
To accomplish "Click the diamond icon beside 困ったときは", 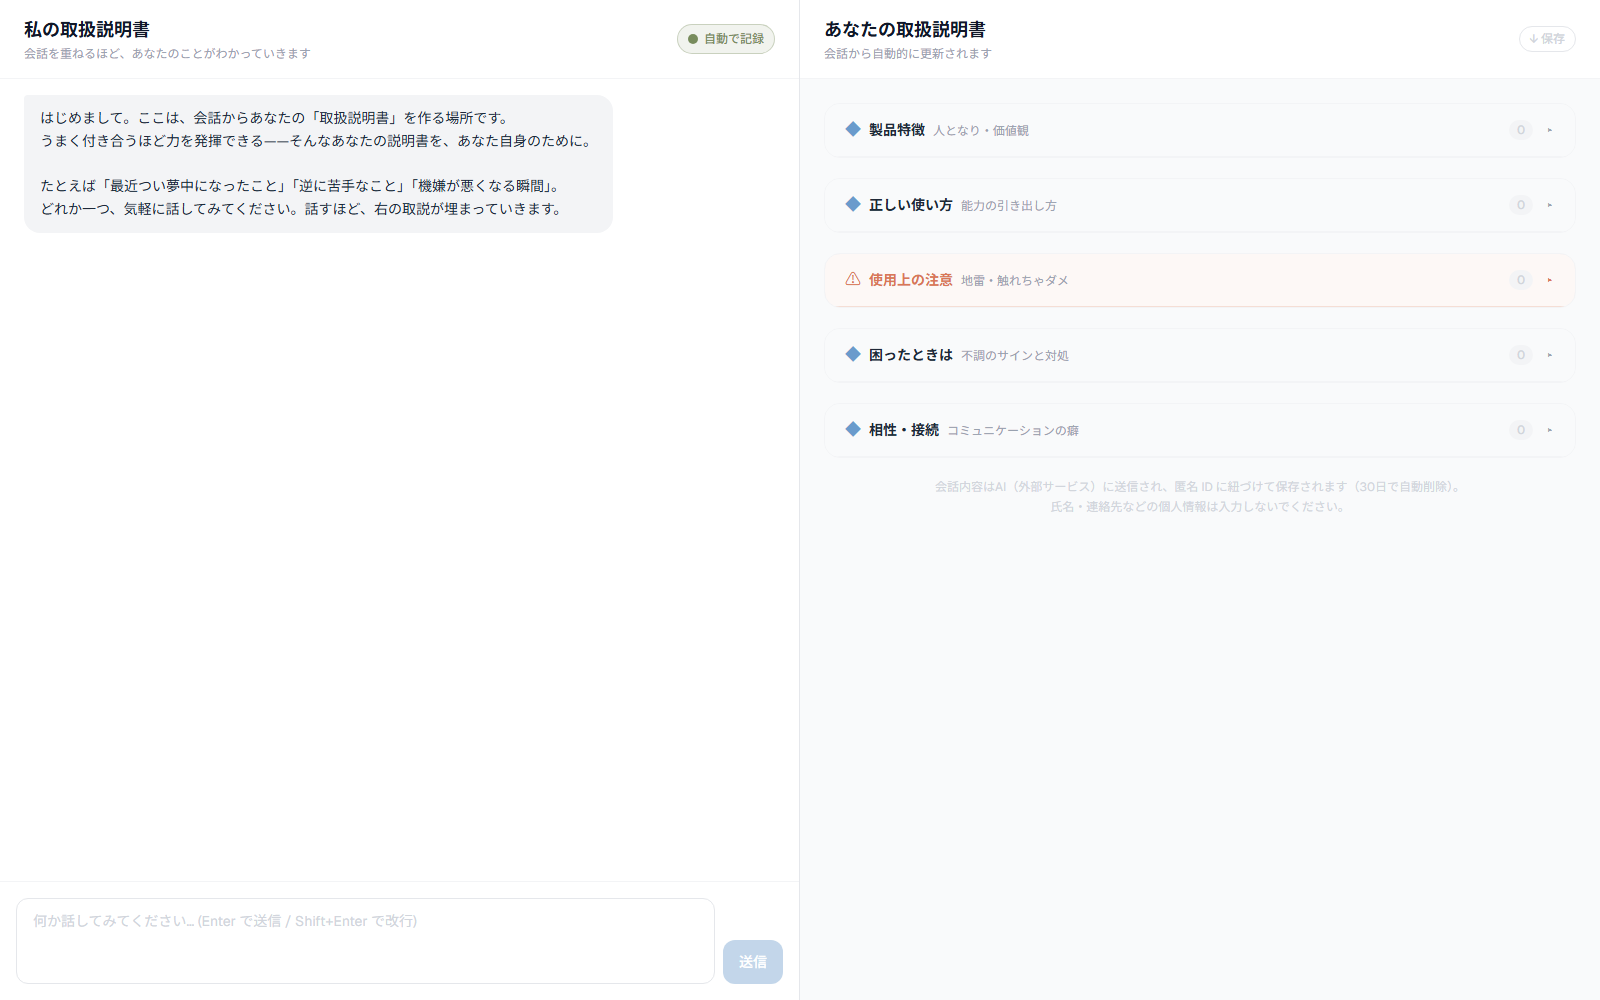I will tap(853, 354).
